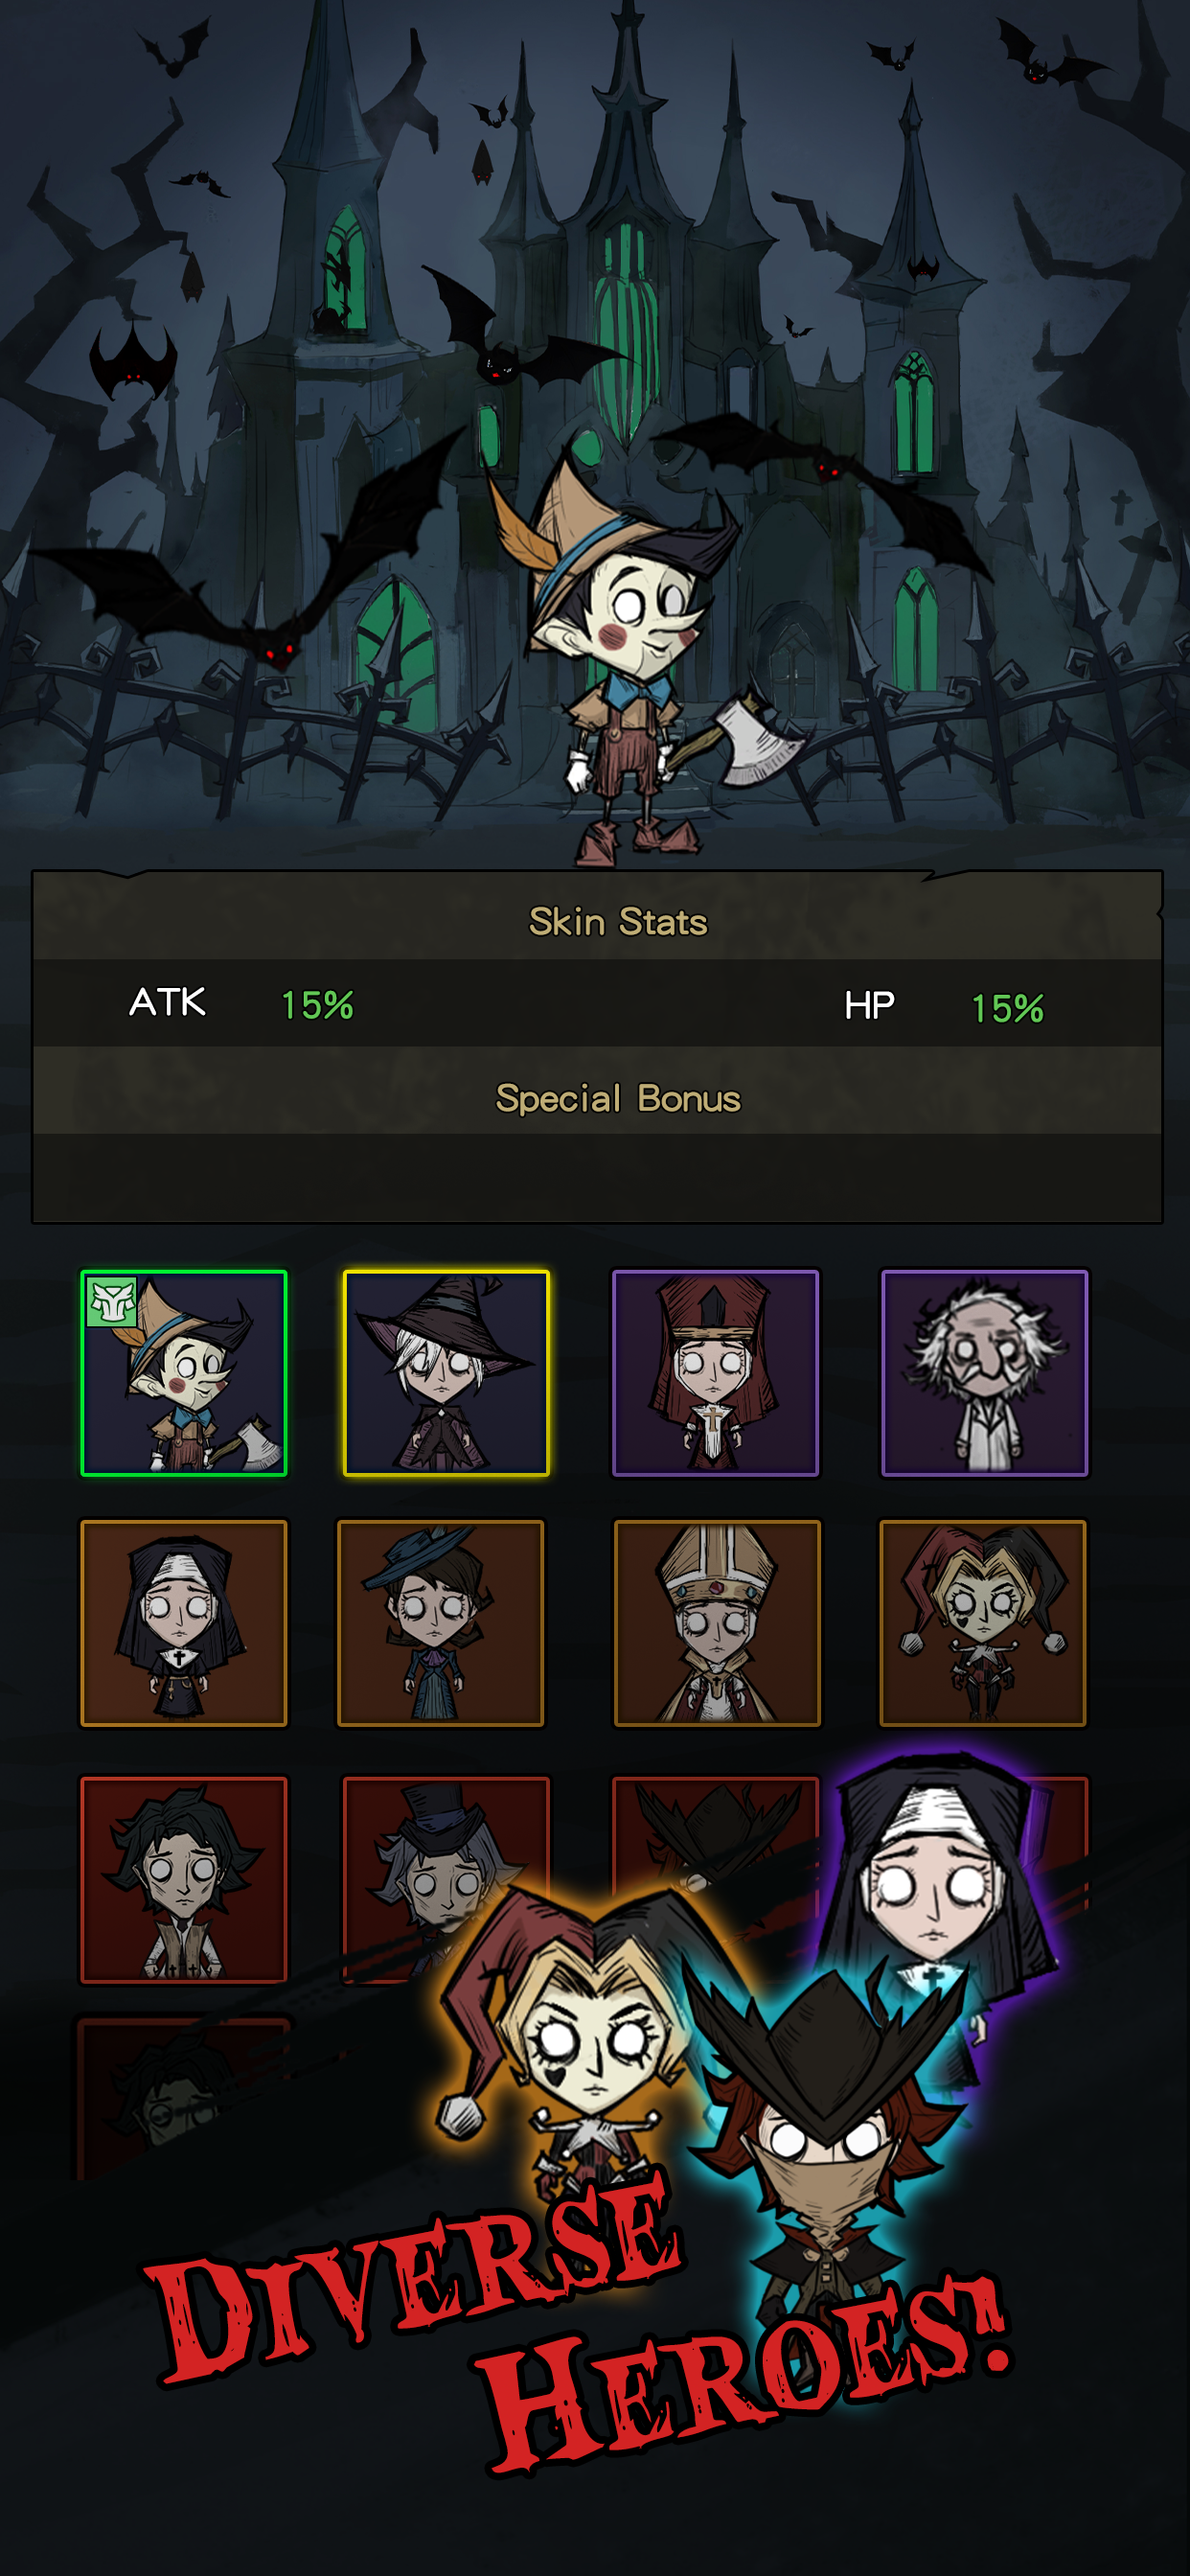This screenshot has width=1190, height=2576.
Task: Choose the witch hat hero portrait
Action: (446, 1373)
